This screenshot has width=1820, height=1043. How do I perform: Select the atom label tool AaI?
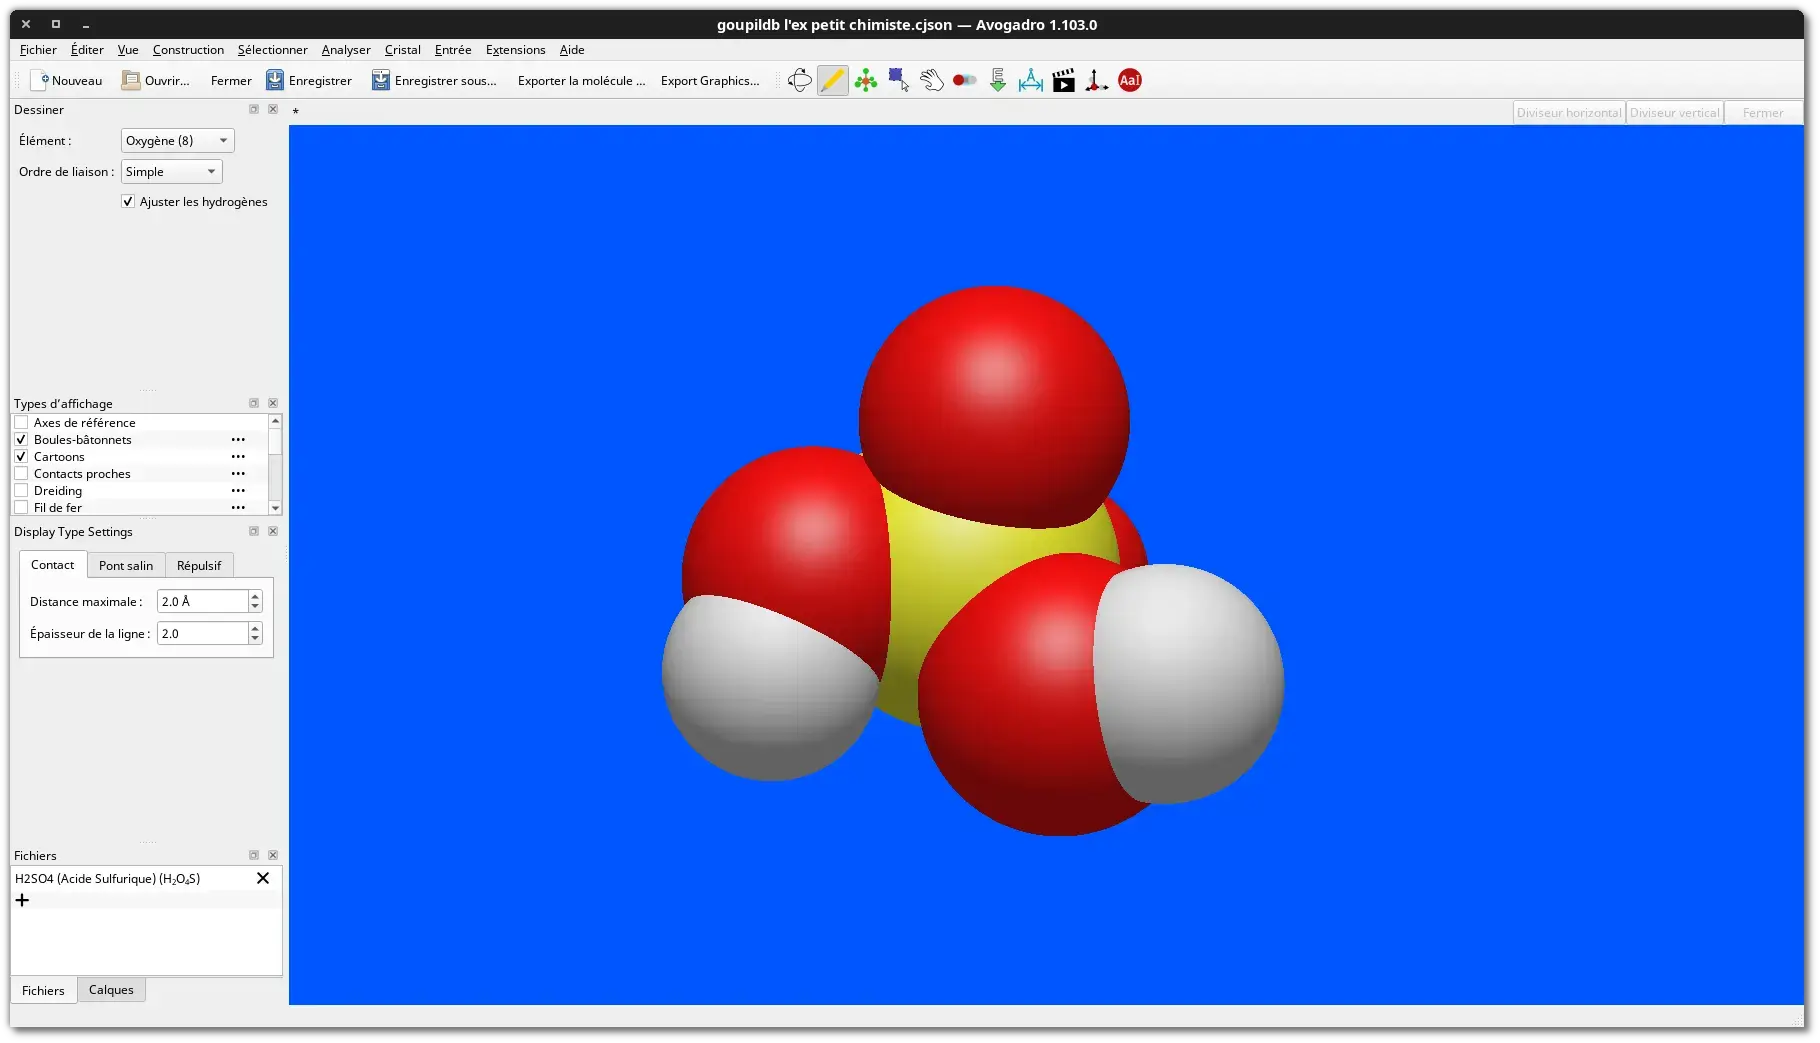(1129, 81)
